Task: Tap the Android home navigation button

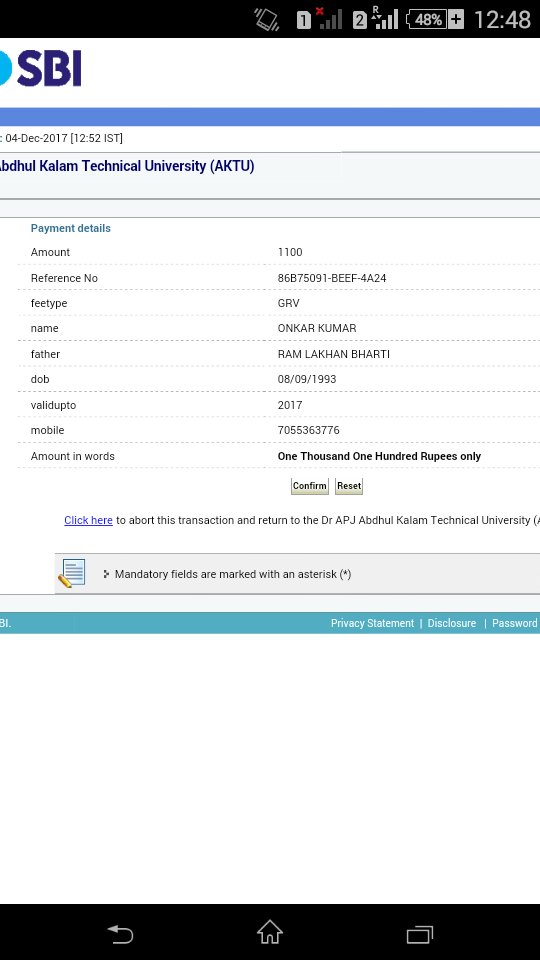Action: click(x=270, y=932)
